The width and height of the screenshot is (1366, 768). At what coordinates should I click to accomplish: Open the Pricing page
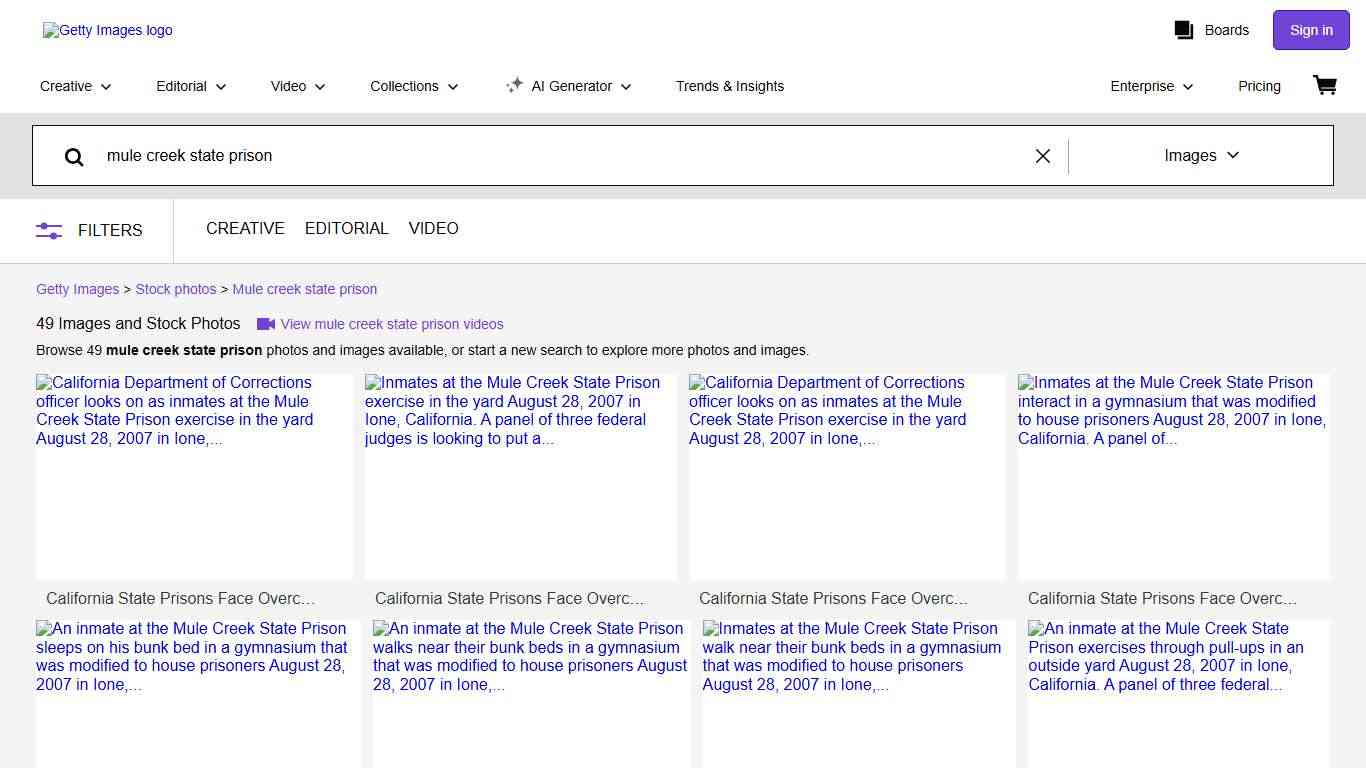[x=1259, y=86]
